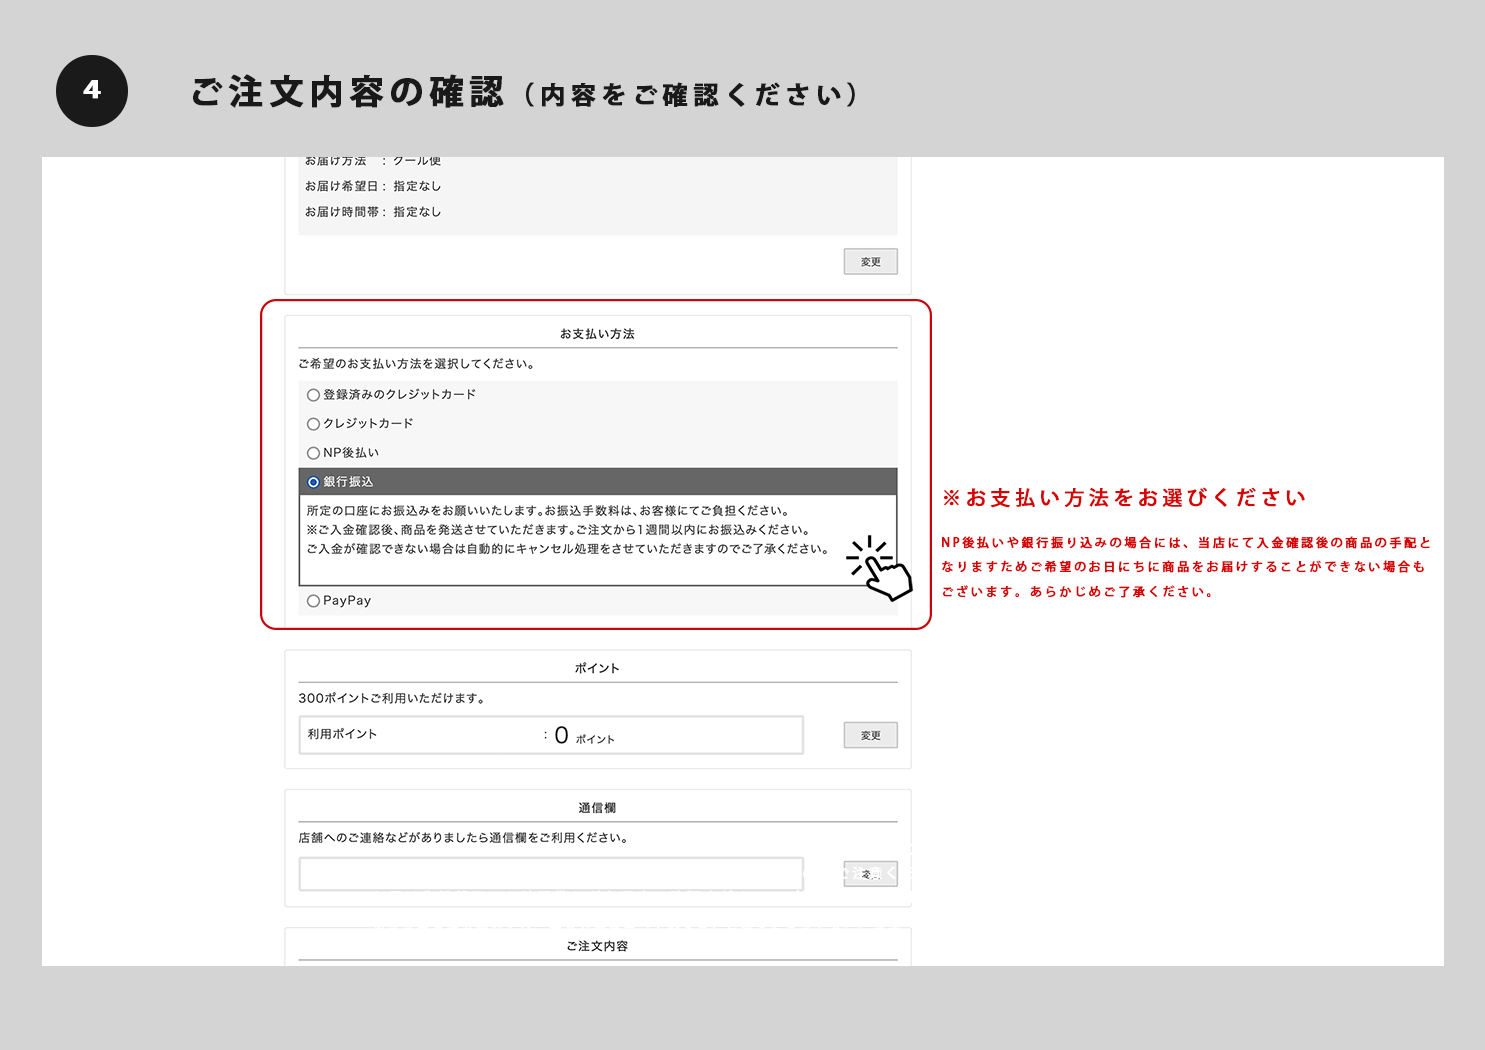Click text お届け希望日： 指定なし

(373, 186)
